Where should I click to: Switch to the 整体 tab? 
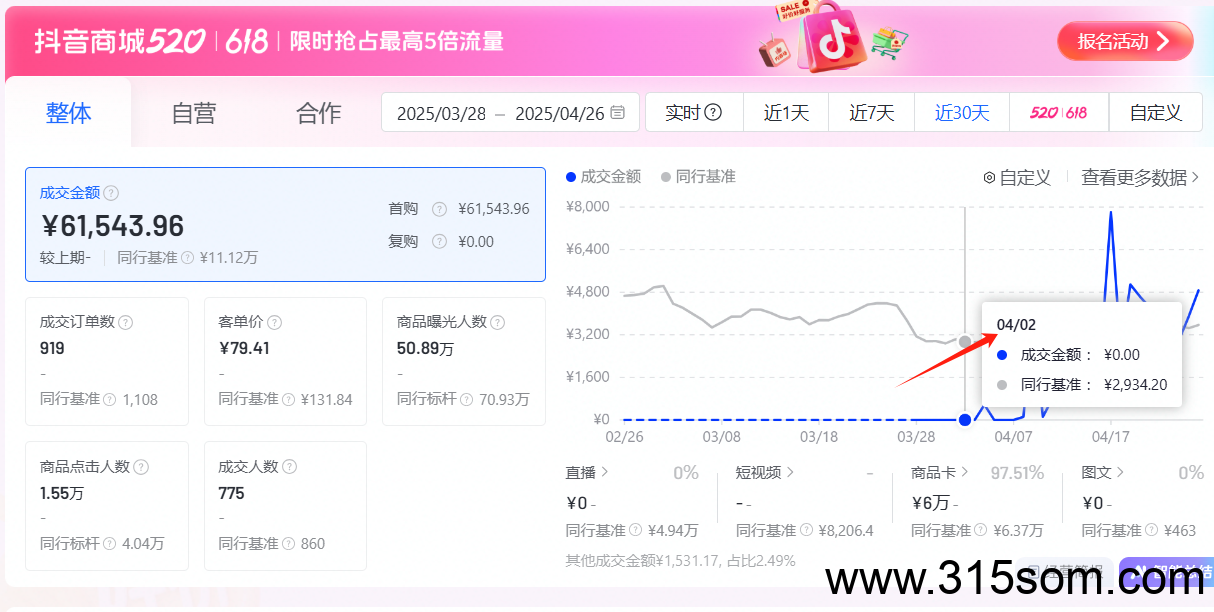pos(68,113)
